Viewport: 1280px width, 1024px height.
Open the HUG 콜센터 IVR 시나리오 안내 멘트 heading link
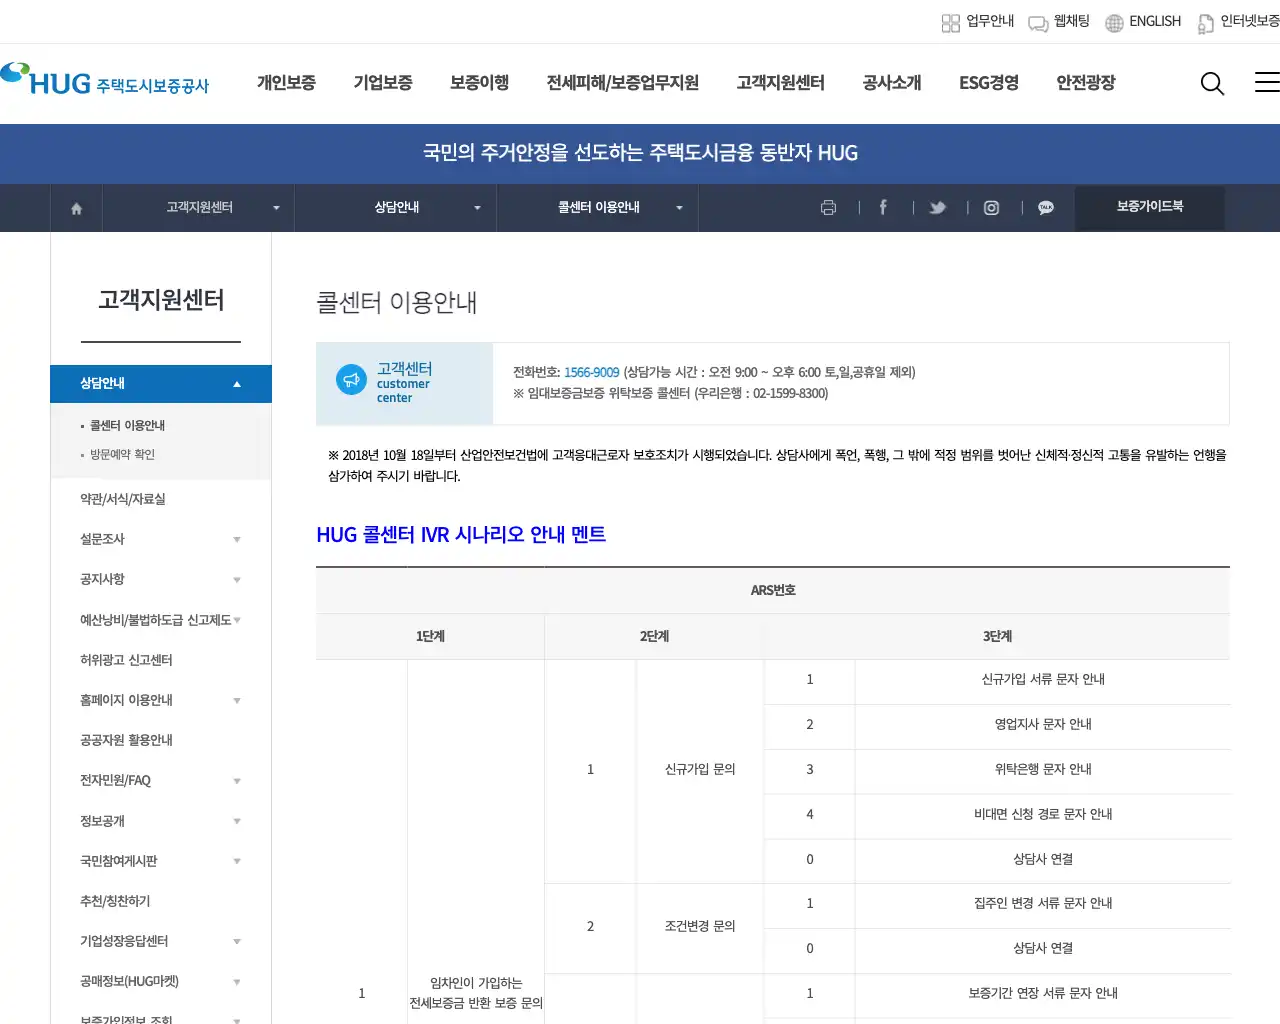pos(461,535)
